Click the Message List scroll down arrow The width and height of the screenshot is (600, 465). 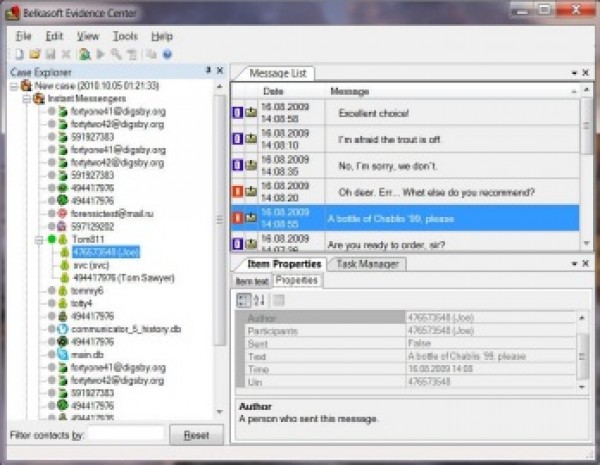pos(586,243)
